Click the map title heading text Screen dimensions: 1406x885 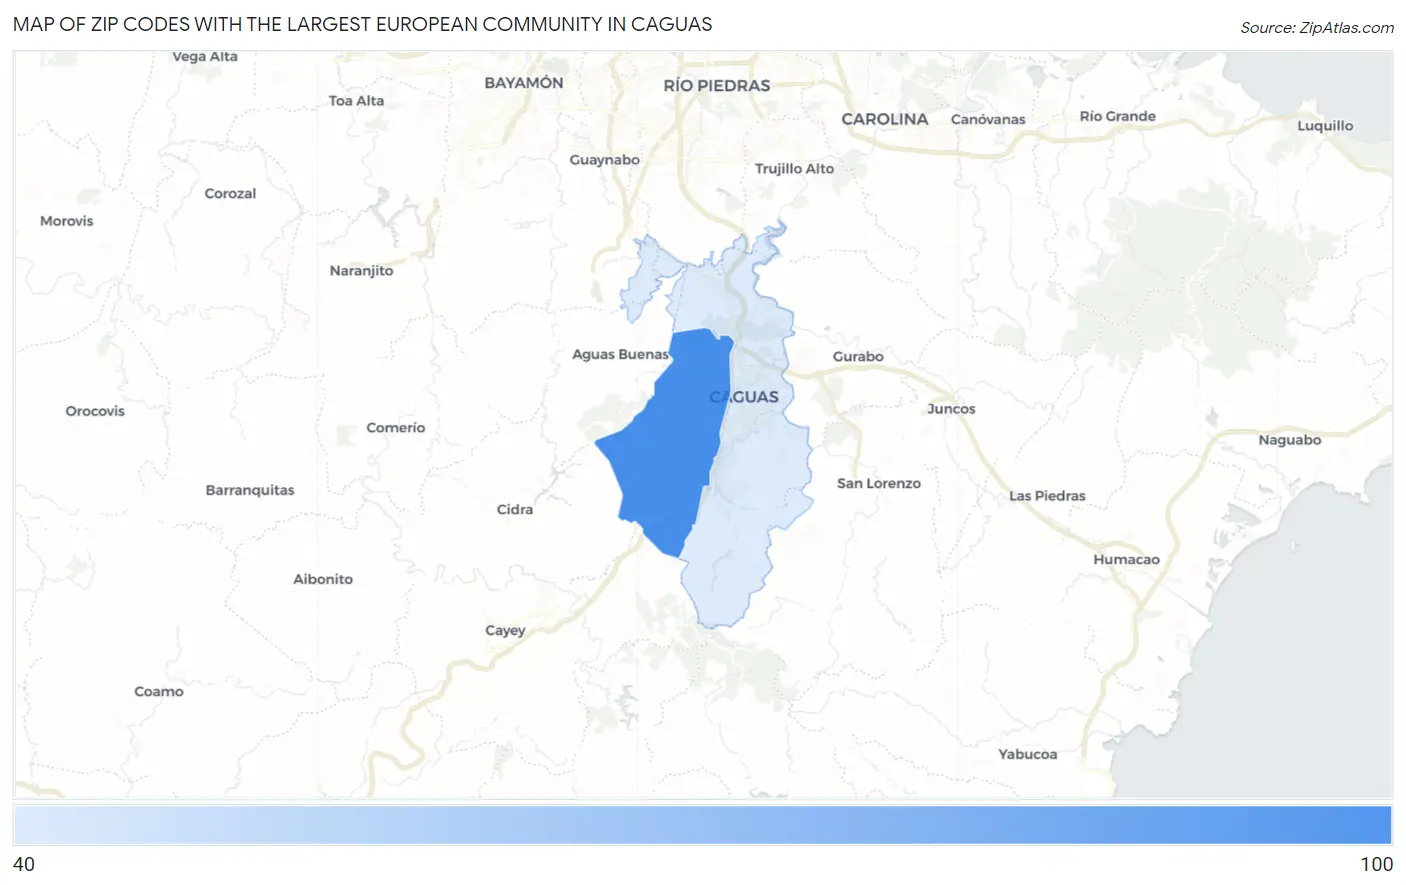pyautogui.click(x=362, y=24)
